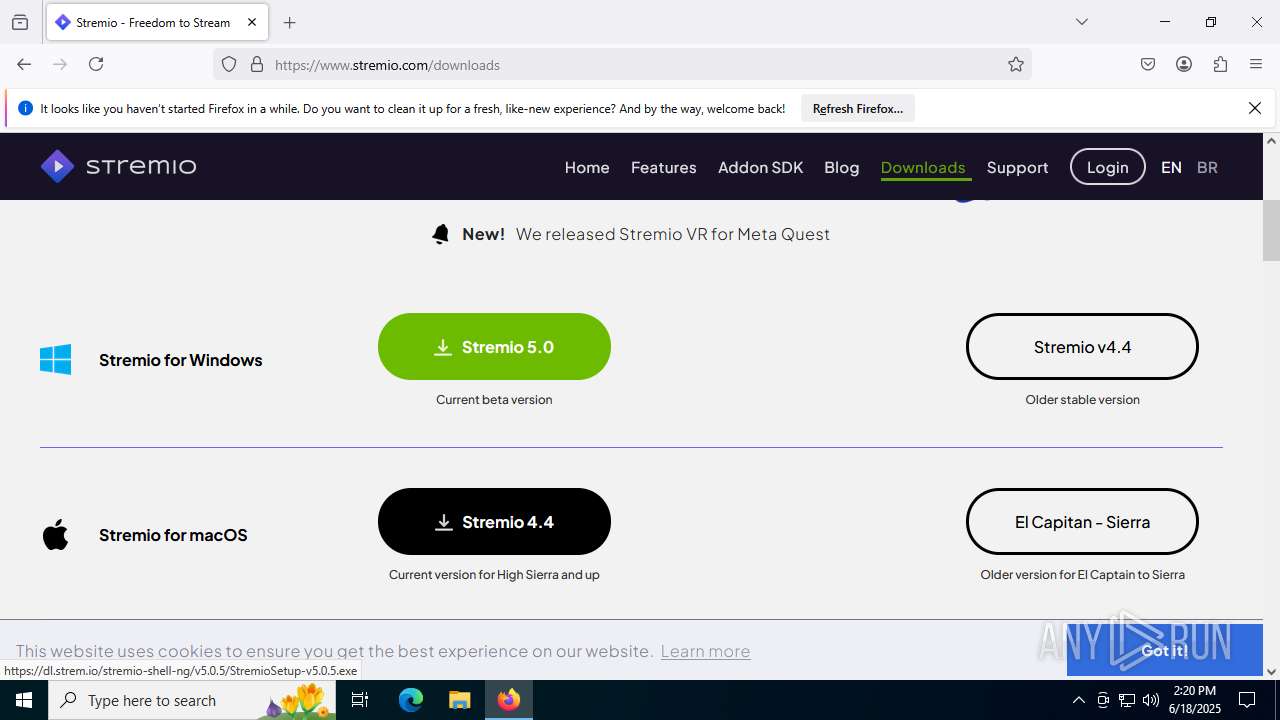Open the Features page

click(663, 167)
